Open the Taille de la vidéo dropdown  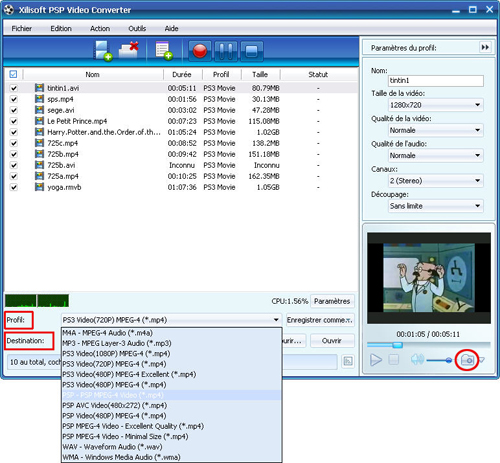tap(436, 105)
